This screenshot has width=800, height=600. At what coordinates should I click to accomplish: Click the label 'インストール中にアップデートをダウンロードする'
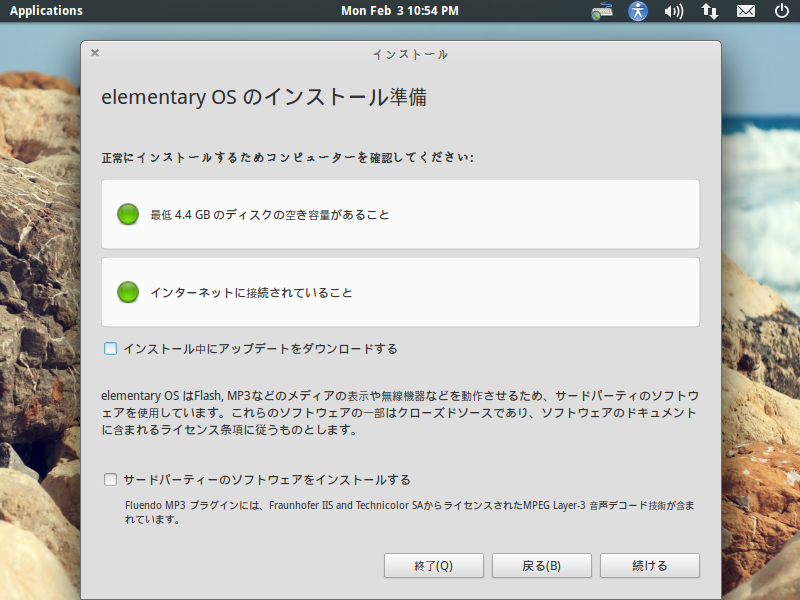click(x=261, y=349)
